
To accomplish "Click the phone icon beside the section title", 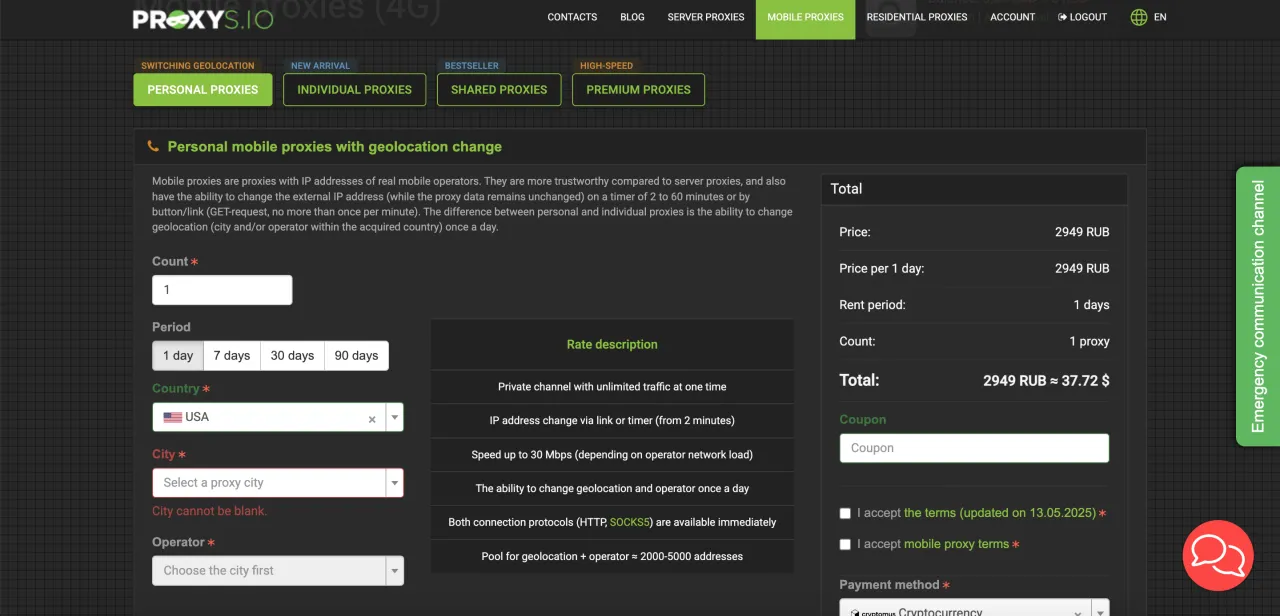I will [x=153, y=146].
